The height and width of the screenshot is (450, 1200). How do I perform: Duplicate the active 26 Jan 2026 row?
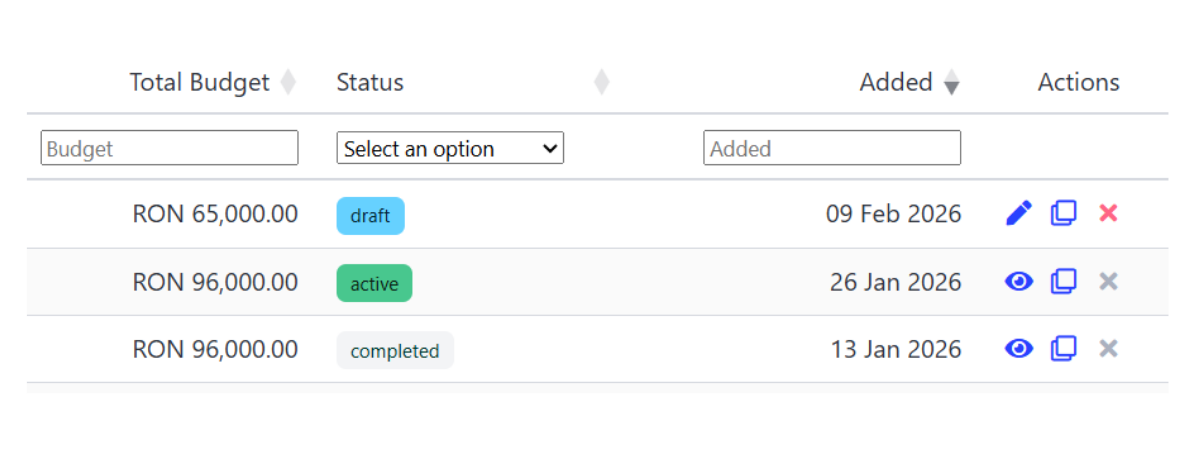(1063, 282)
